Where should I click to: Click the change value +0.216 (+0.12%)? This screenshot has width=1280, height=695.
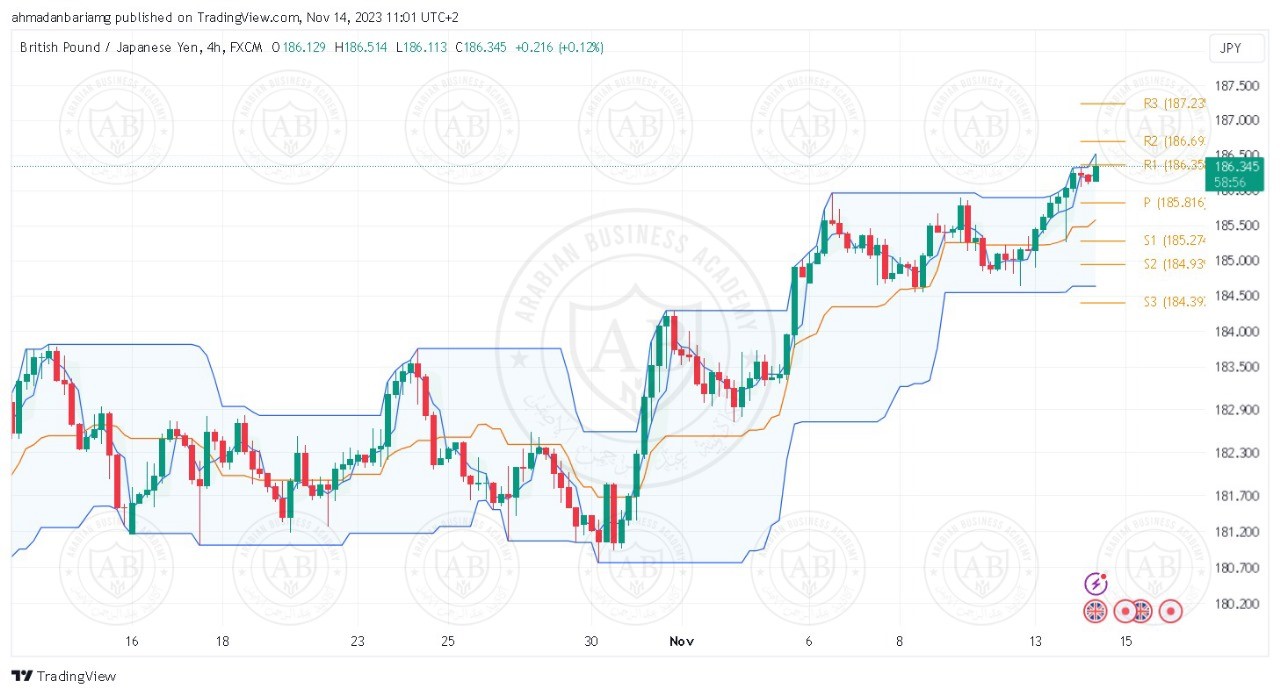[560, 47]
